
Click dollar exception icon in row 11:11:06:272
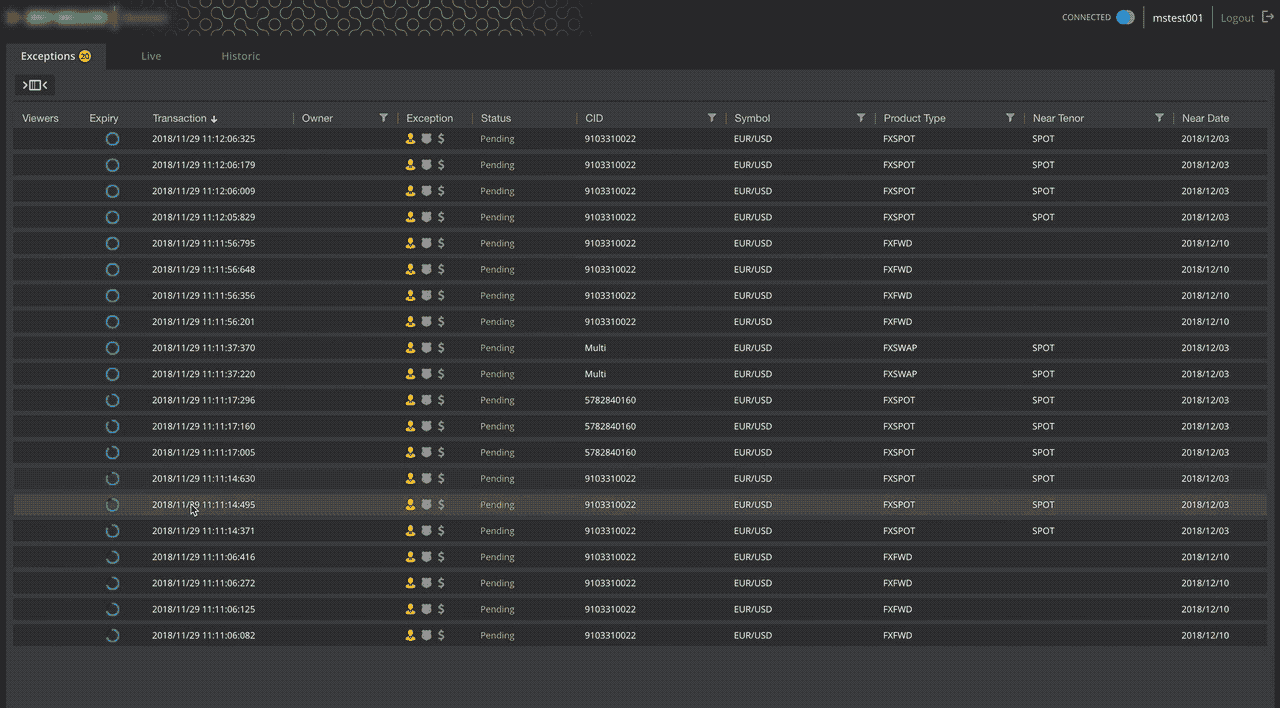point(441,583)
